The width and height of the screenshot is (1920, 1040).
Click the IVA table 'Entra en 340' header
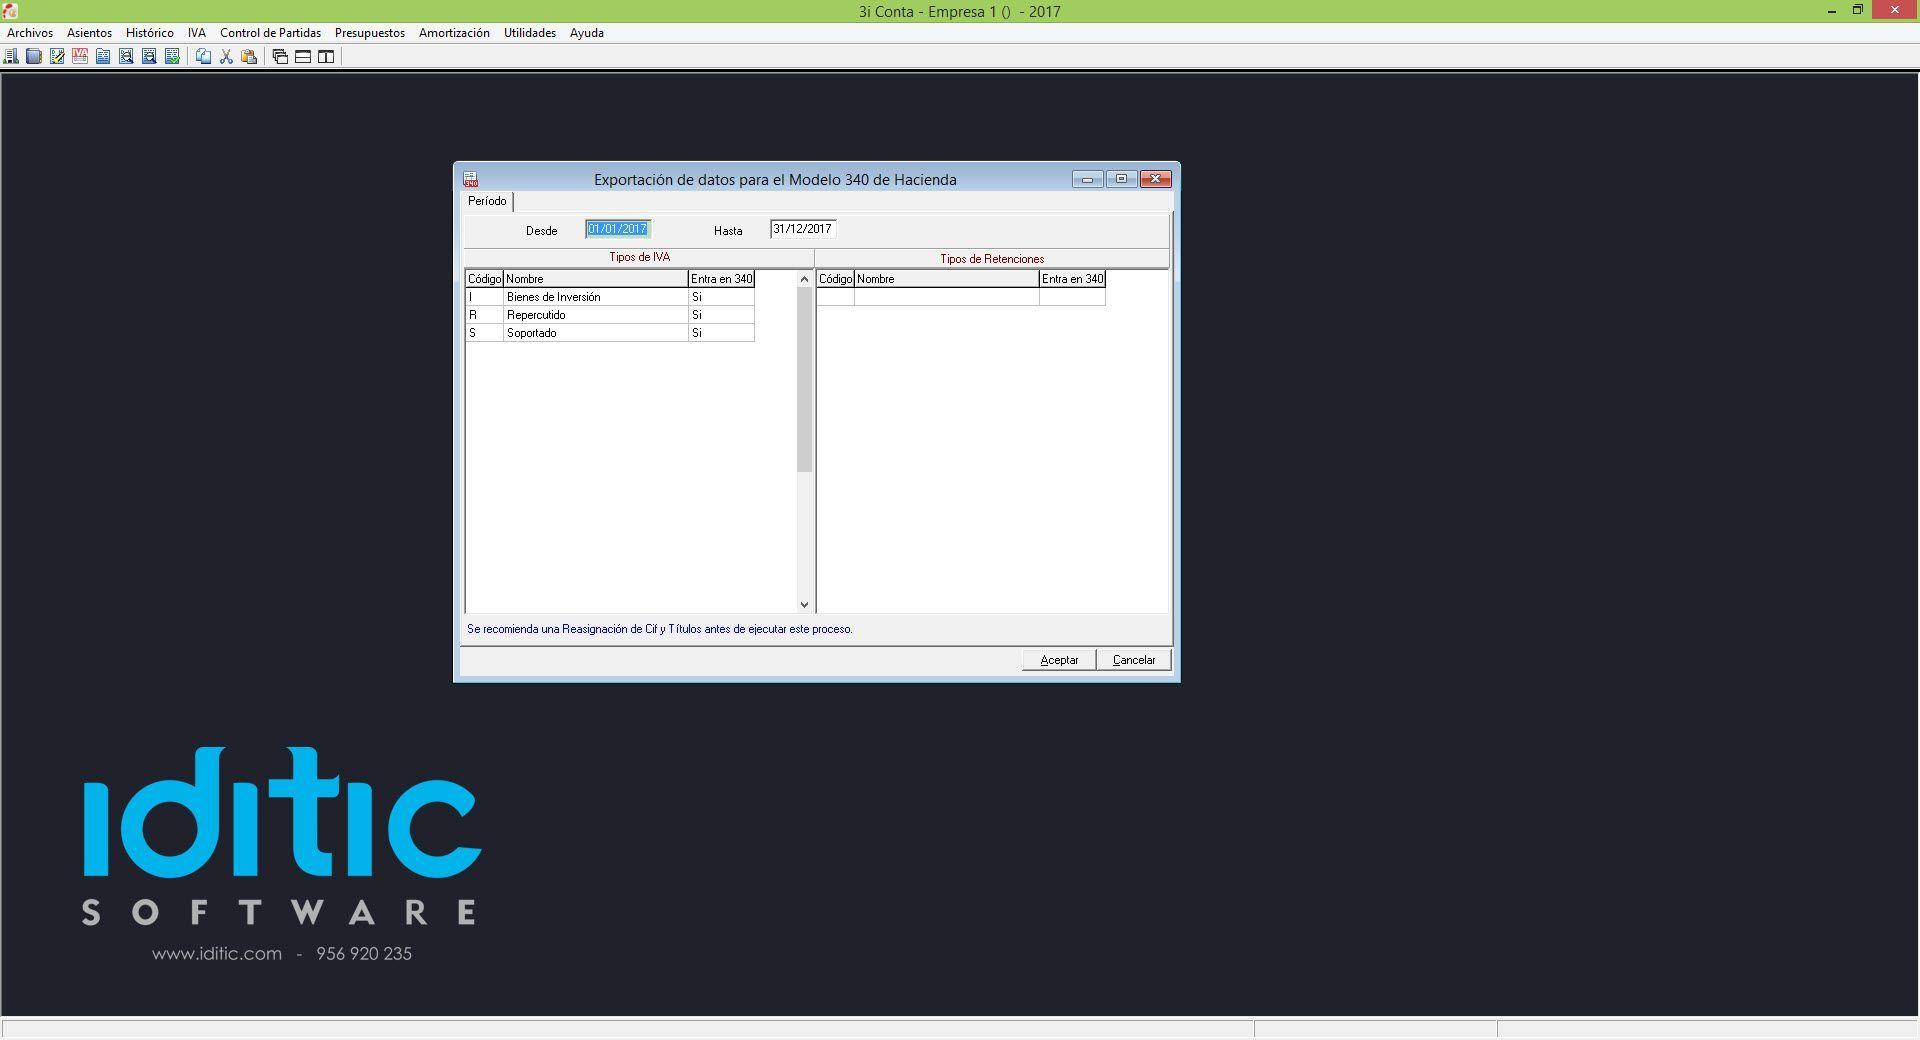tap(721, 279)
